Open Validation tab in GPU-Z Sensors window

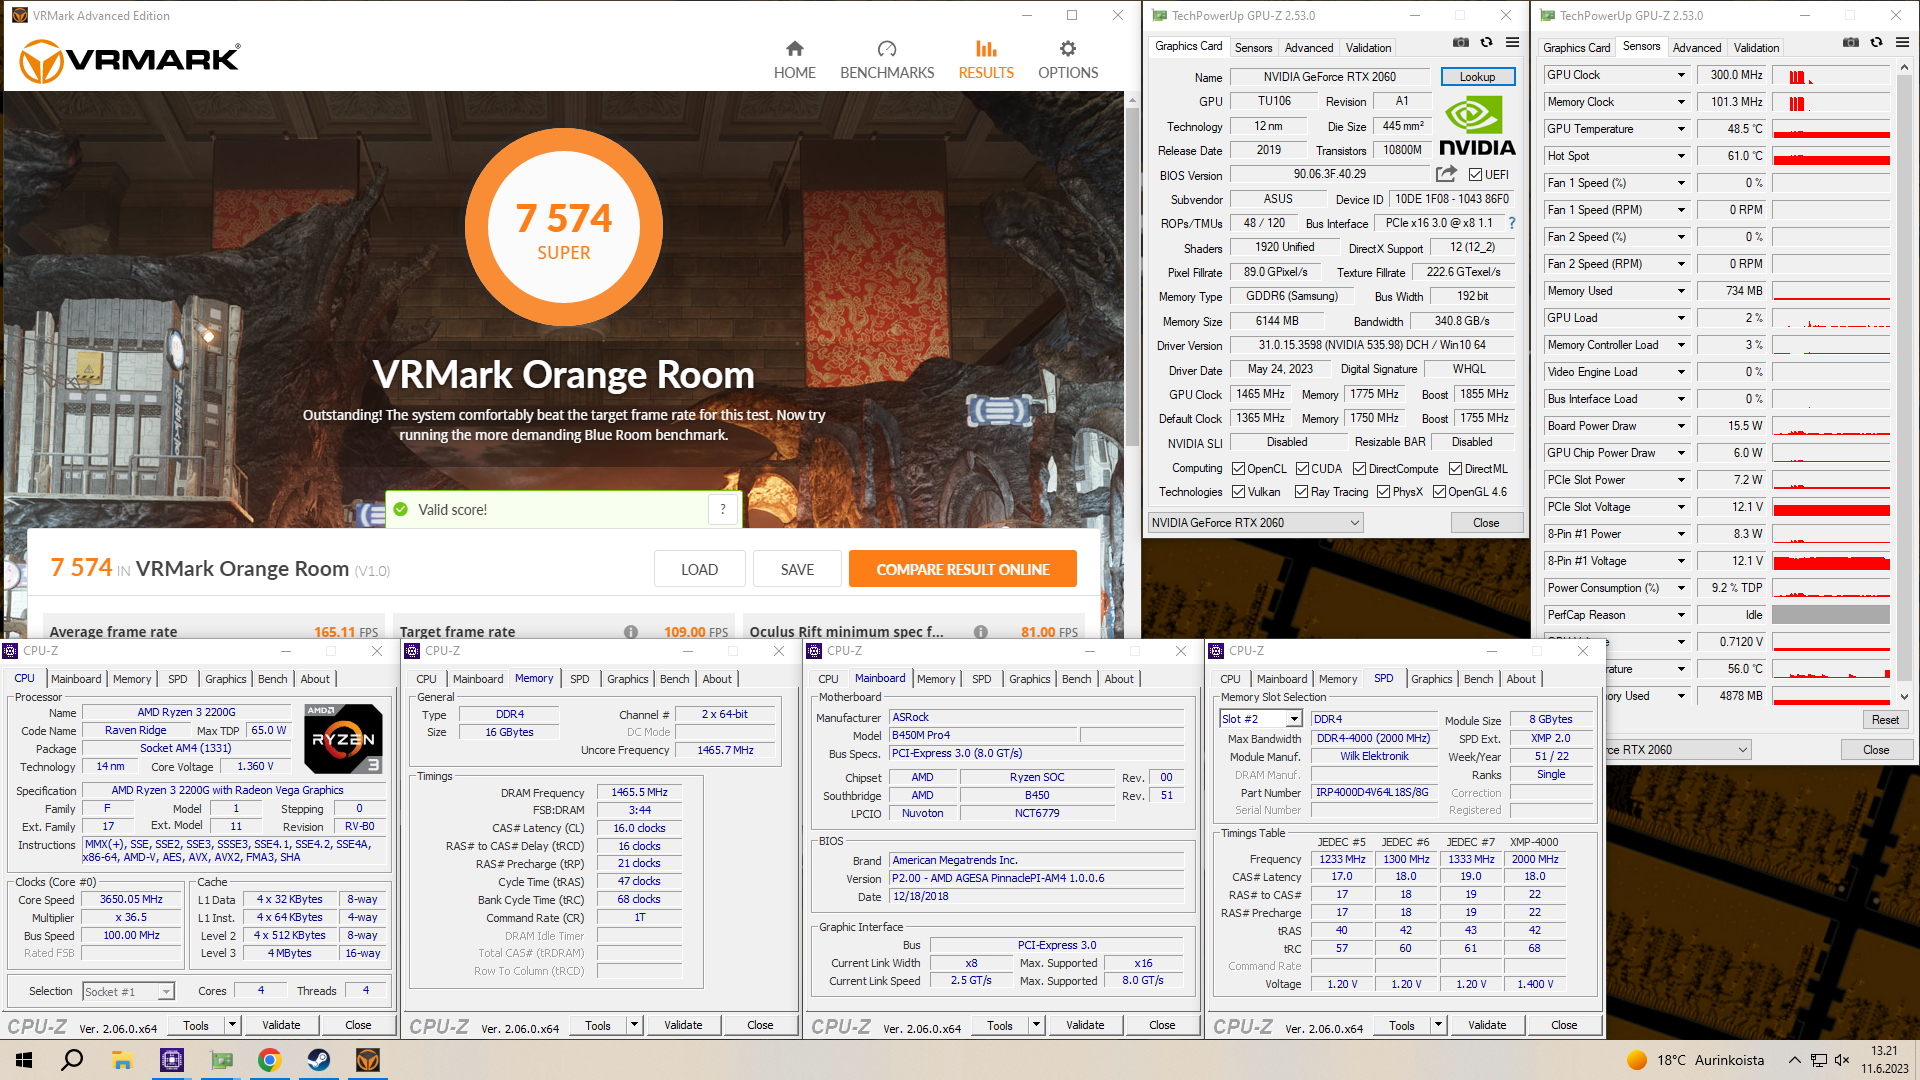1756,48
